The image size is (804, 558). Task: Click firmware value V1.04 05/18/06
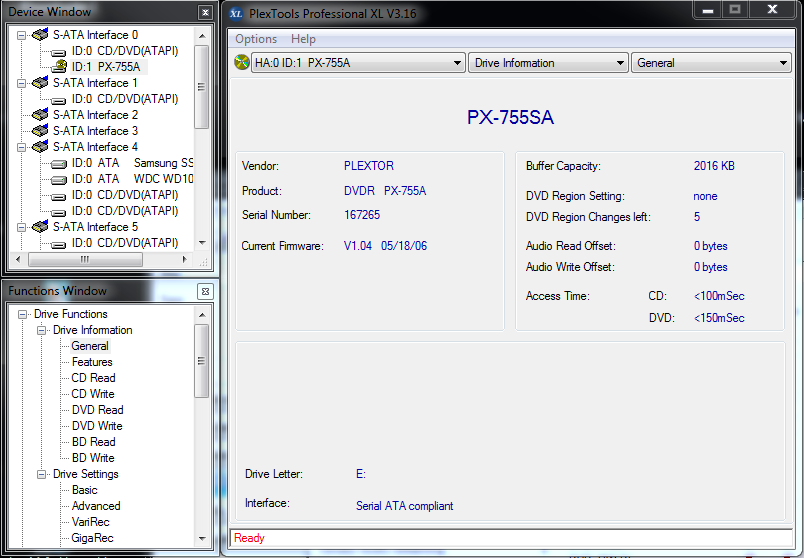tap(385, 246)
